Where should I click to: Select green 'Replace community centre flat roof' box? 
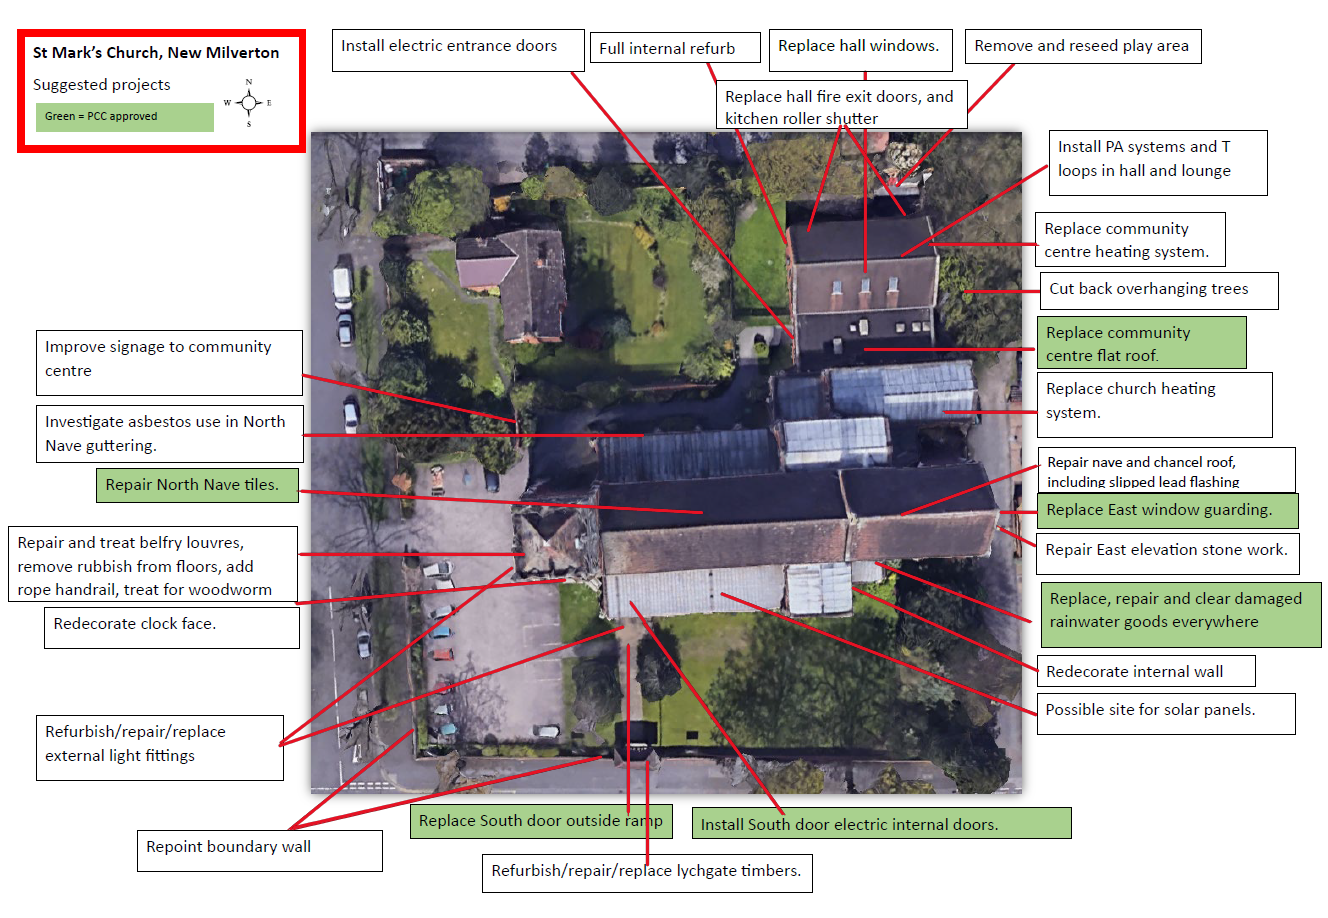pos(1141,343)
